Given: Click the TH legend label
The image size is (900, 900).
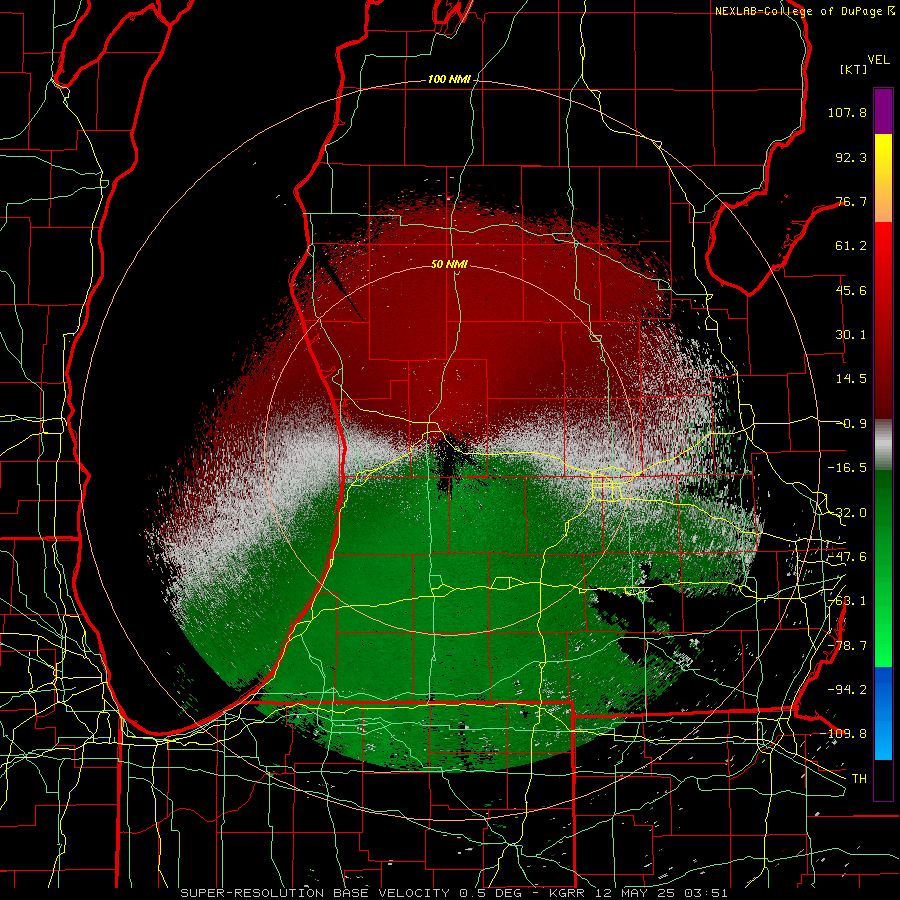Looking at the screenshot, I should (x=859, y=779).
